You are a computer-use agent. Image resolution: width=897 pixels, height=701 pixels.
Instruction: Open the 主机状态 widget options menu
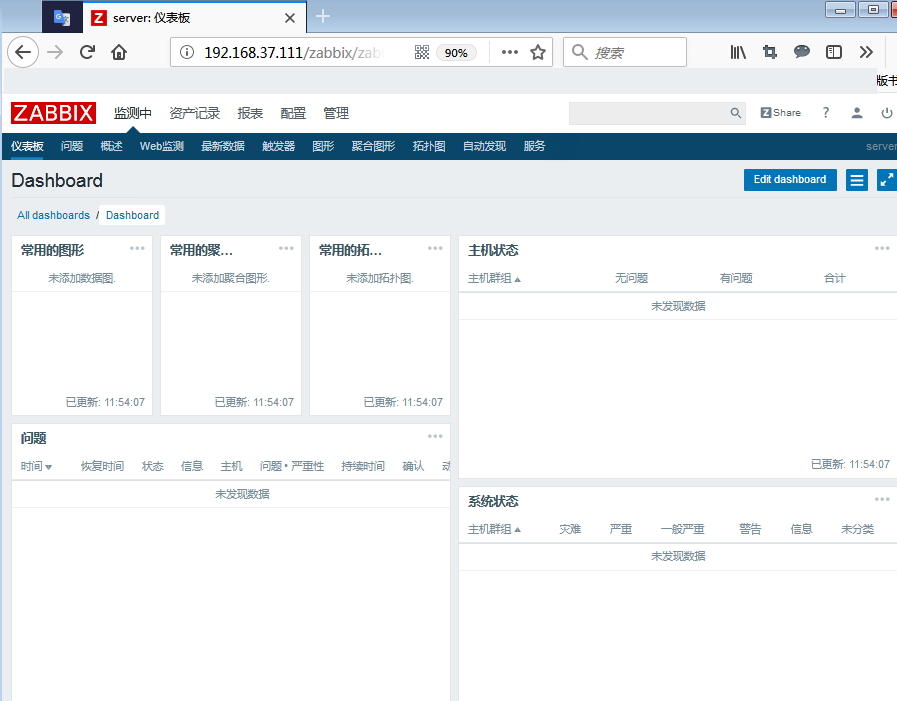click(882, 249)
